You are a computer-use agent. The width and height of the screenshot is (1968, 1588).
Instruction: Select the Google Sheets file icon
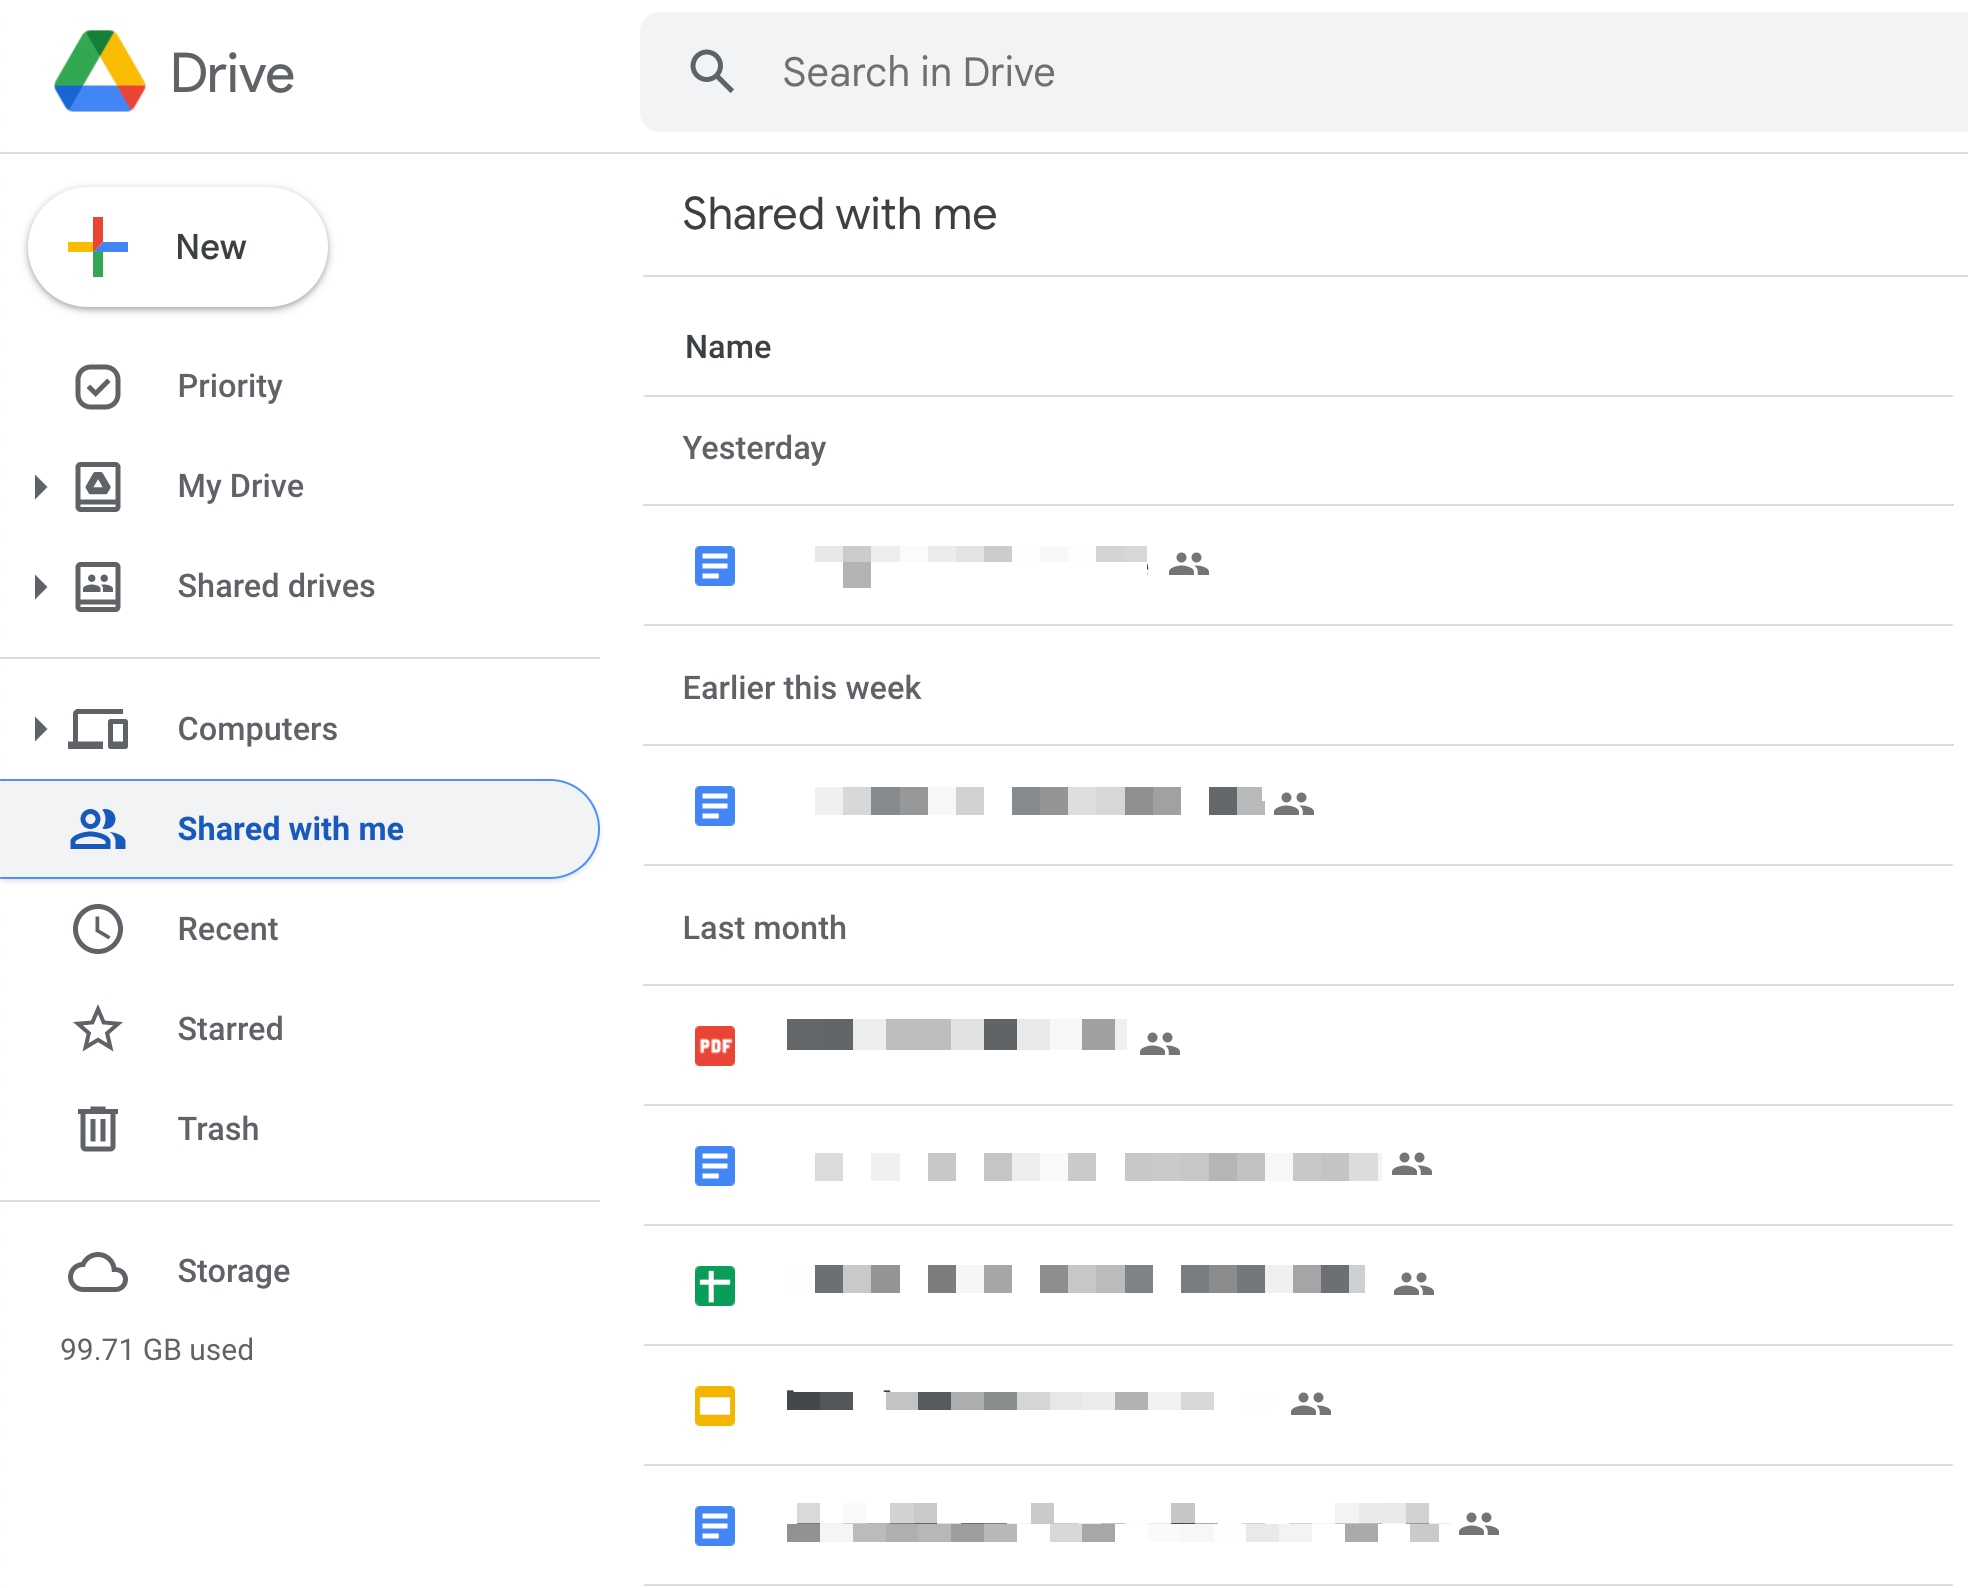(x=715, y=1286)
